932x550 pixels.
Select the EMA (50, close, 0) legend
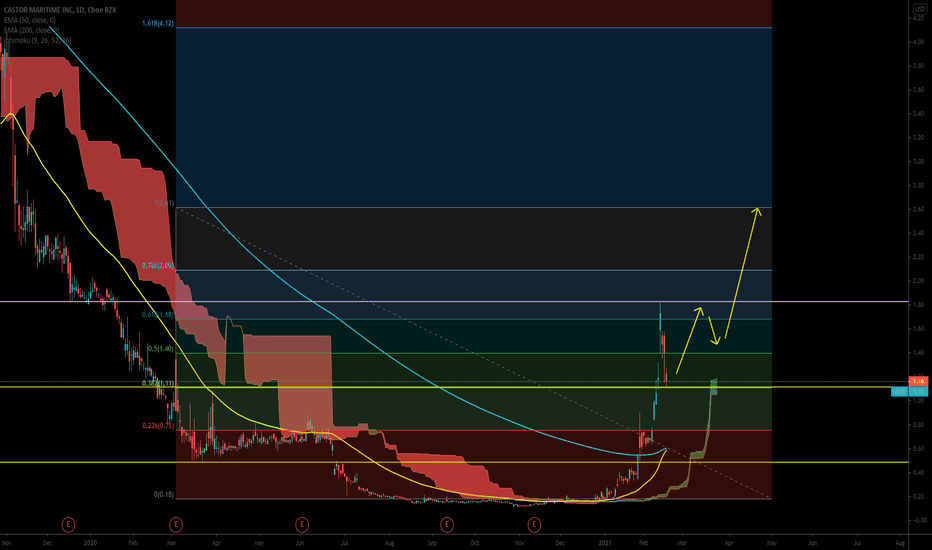(30, 20)
